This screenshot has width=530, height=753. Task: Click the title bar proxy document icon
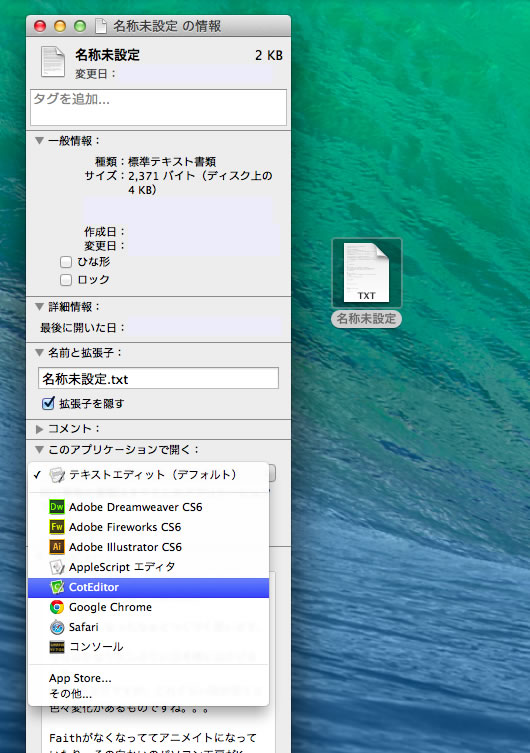click(100, 25)
